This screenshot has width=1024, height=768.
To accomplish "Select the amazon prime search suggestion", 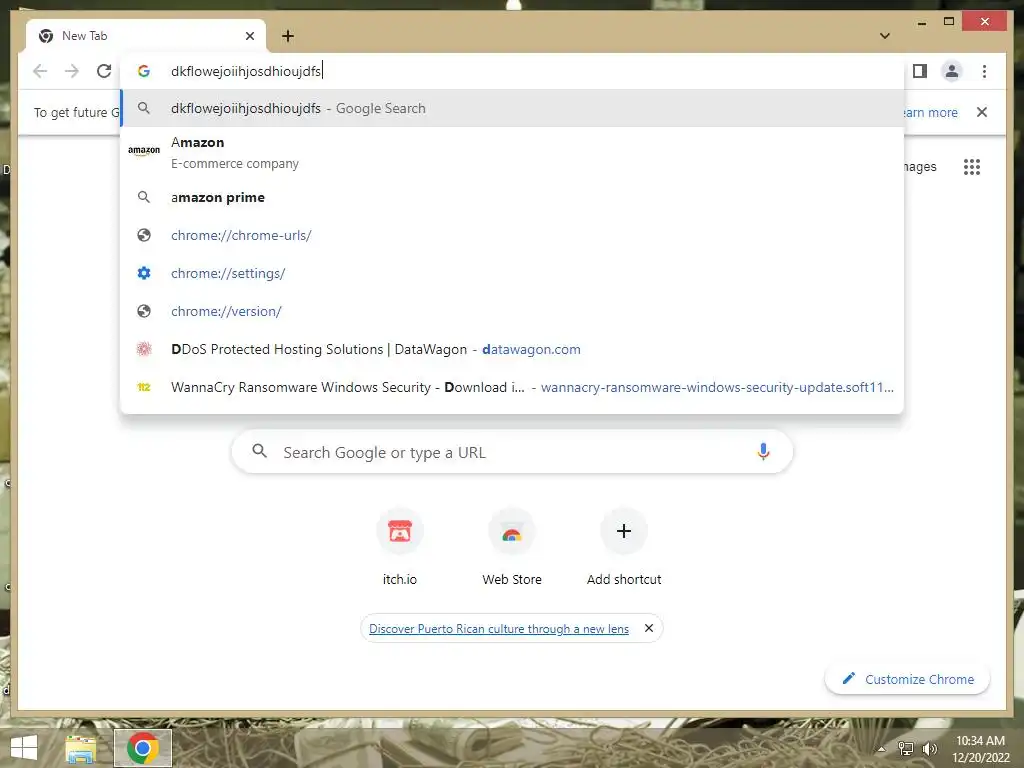I will tap(512, 197).
